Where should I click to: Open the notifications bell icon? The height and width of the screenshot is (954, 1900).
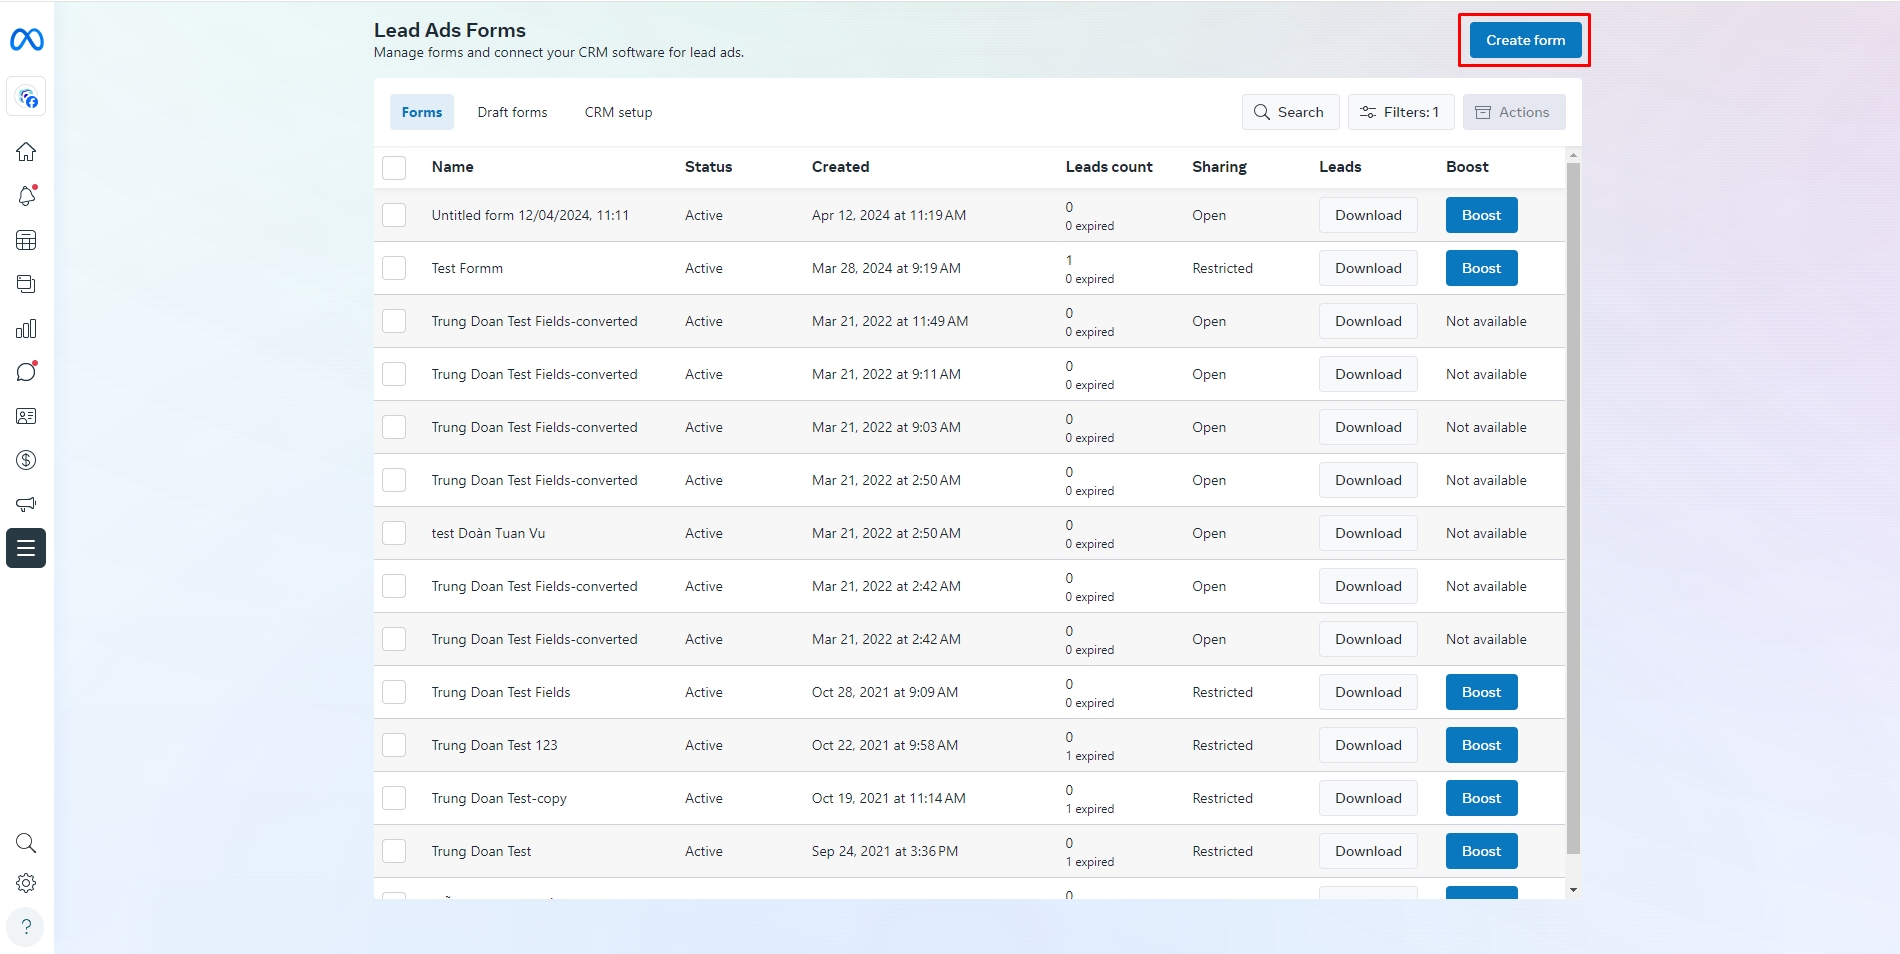[x=26, y=196]
